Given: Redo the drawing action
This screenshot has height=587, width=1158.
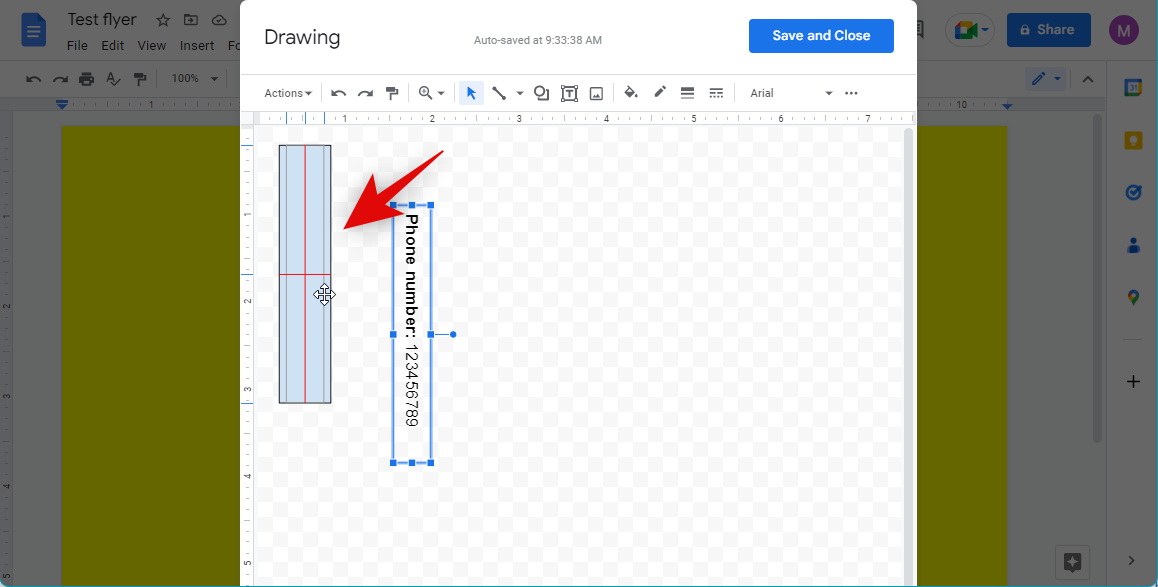Looking at the screenshot, I should point(365,93).
